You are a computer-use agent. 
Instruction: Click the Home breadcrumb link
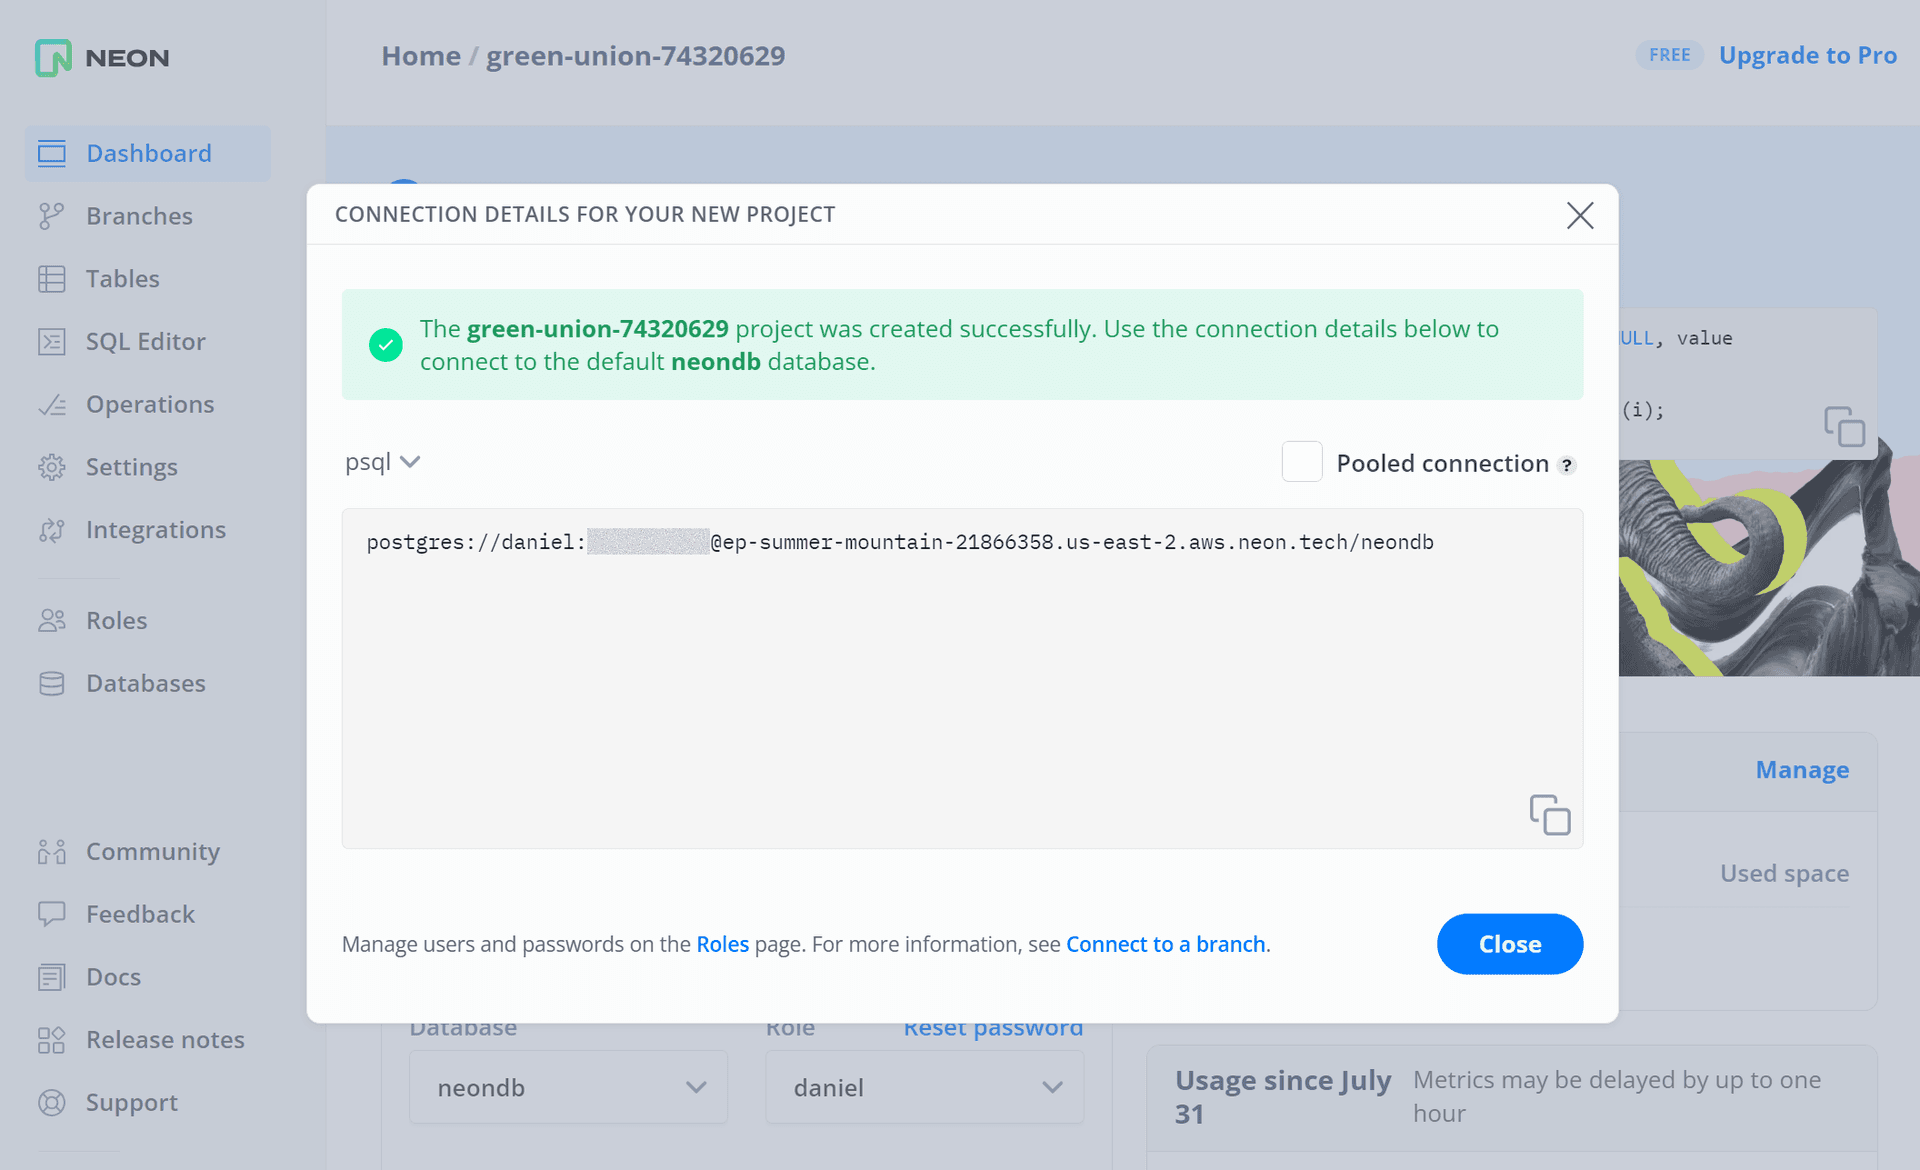(421, 56)
